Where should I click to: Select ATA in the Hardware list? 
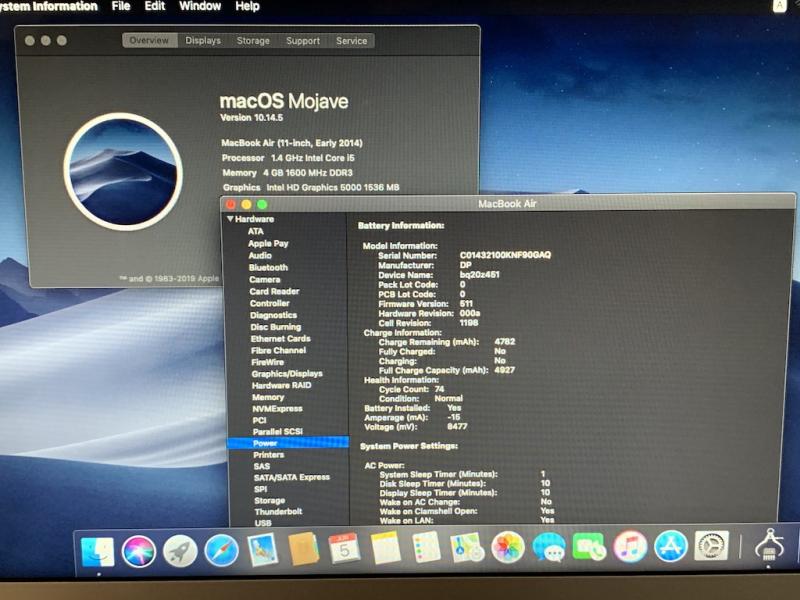click(x=256, y=231)
